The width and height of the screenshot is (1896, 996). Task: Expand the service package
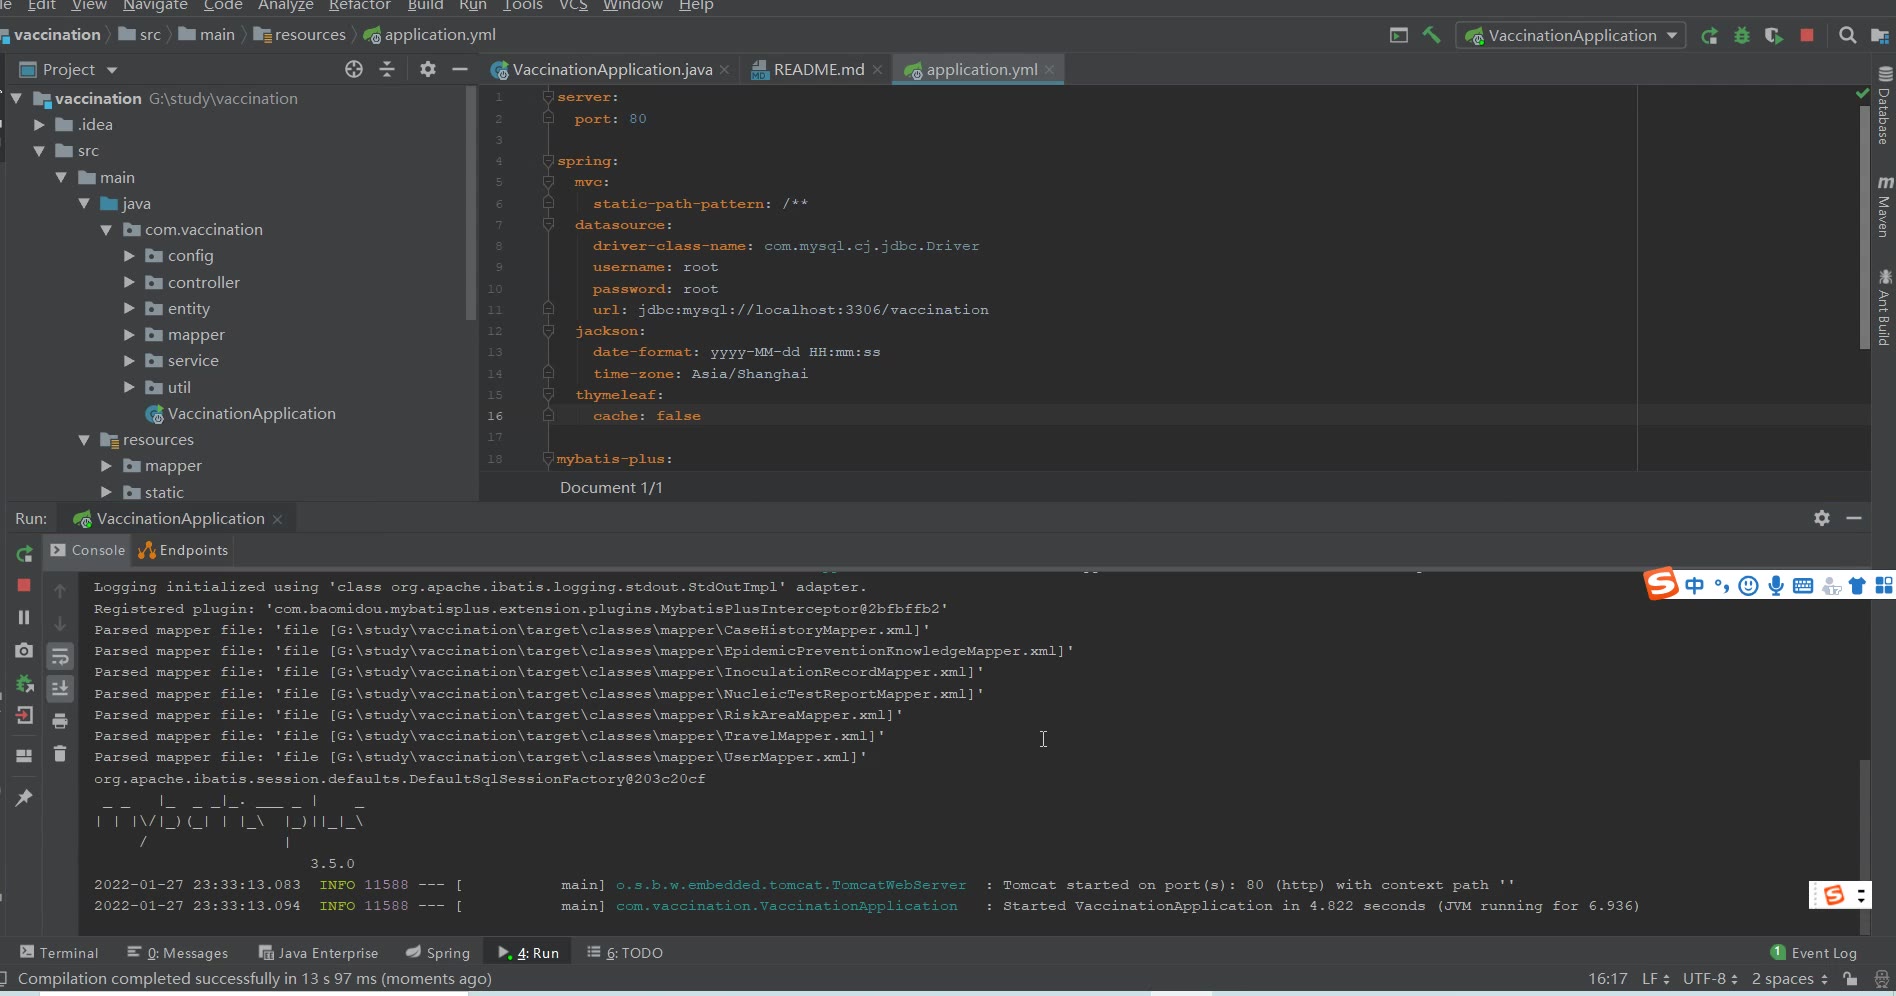coord(129,360)
